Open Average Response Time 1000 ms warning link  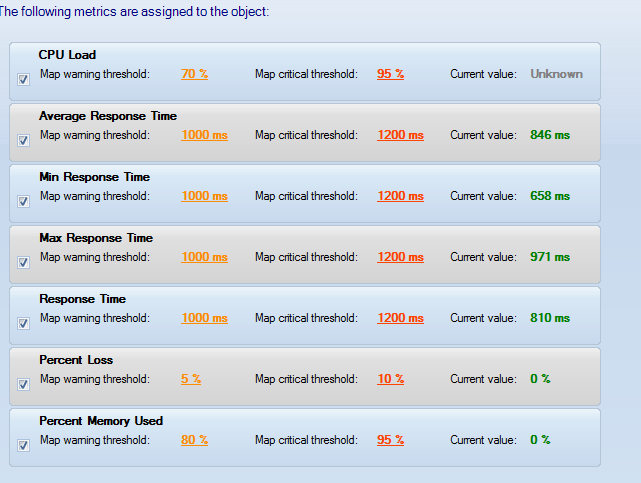coord(204,135)
